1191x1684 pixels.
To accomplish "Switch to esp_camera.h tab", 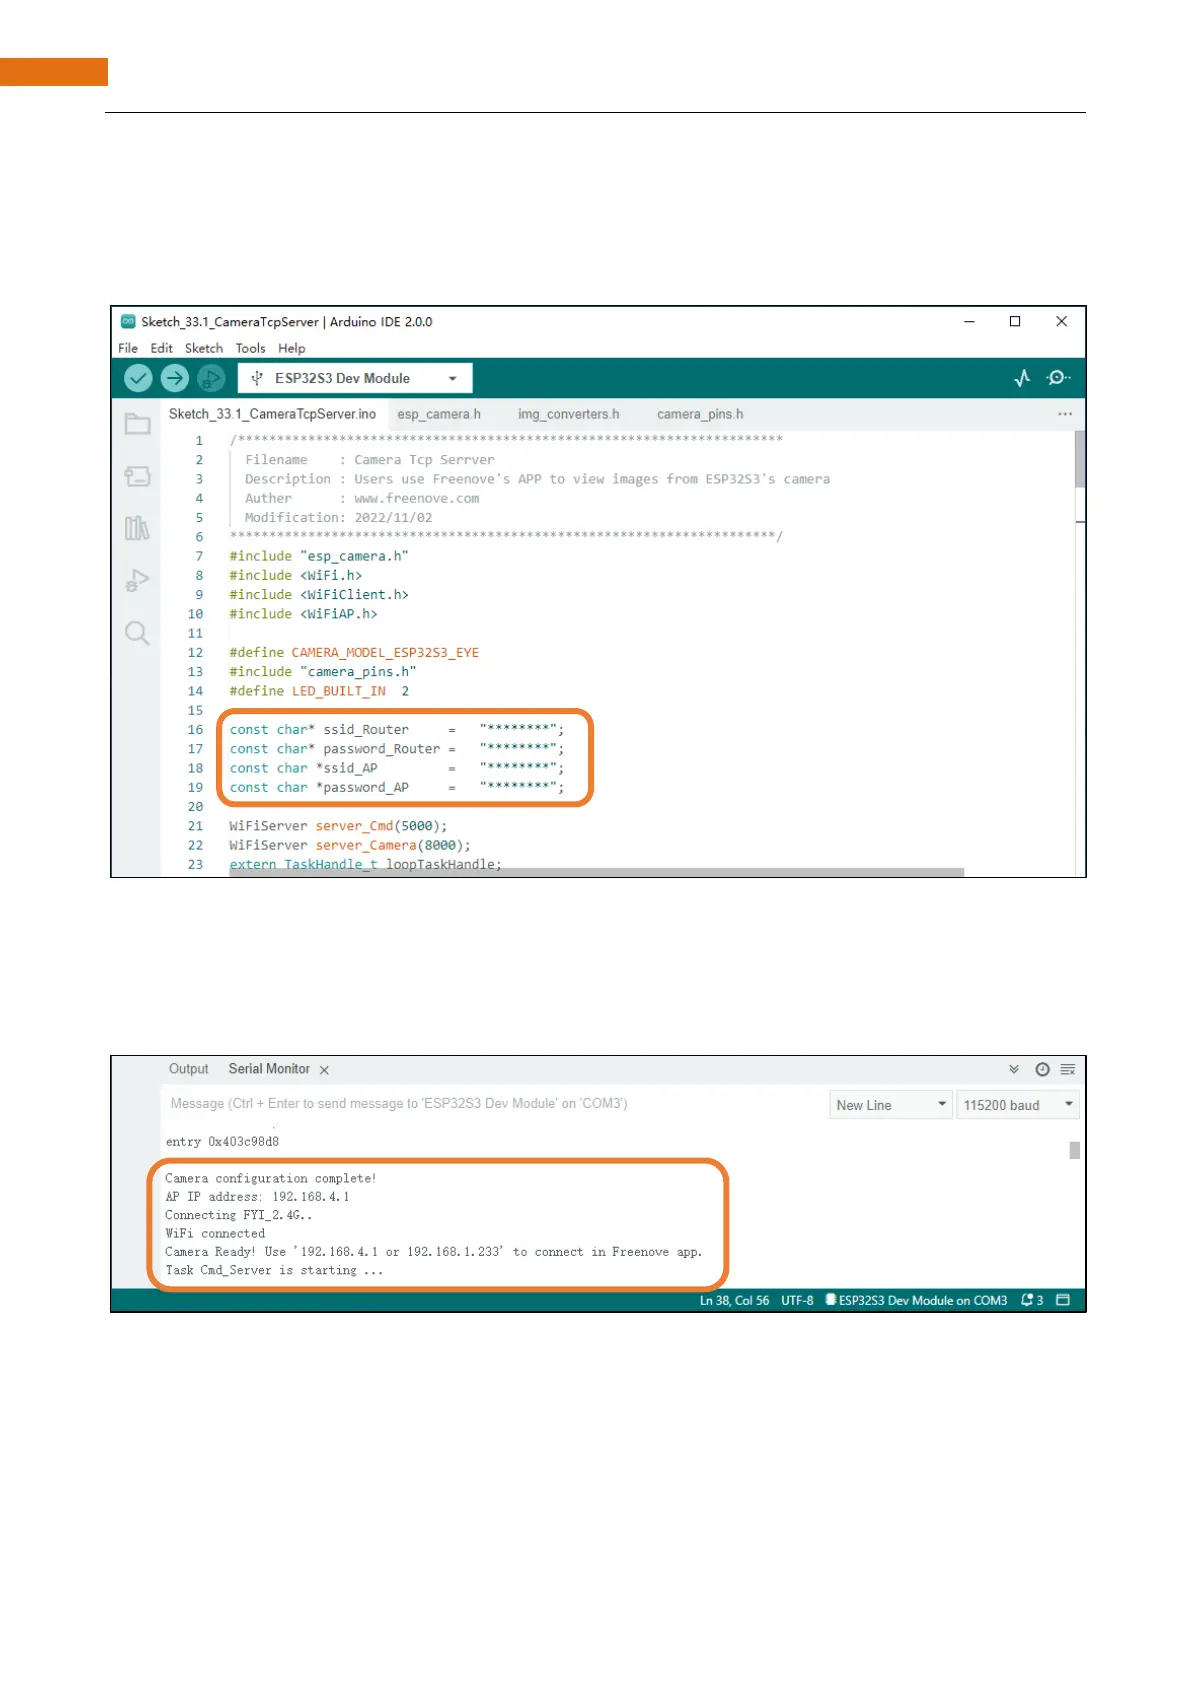I will click(439, 414).
